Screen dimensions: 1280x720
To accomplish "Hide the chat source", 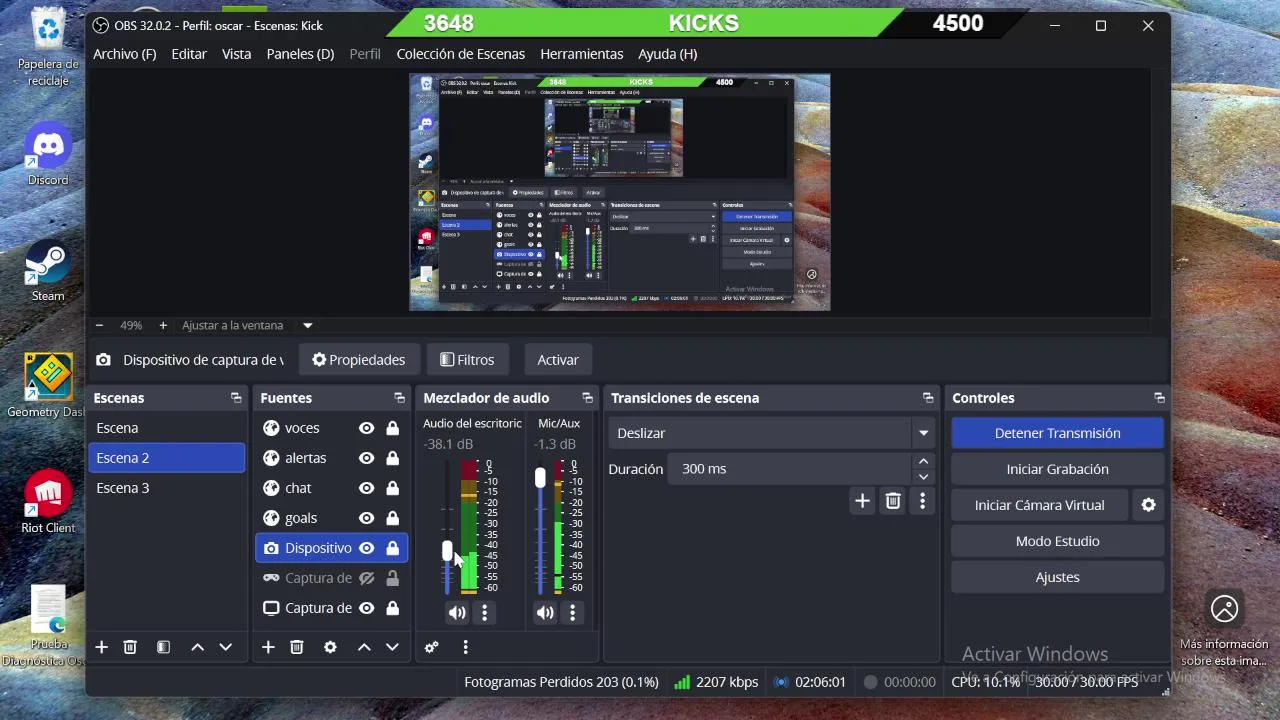I will [x=367, y=488].
